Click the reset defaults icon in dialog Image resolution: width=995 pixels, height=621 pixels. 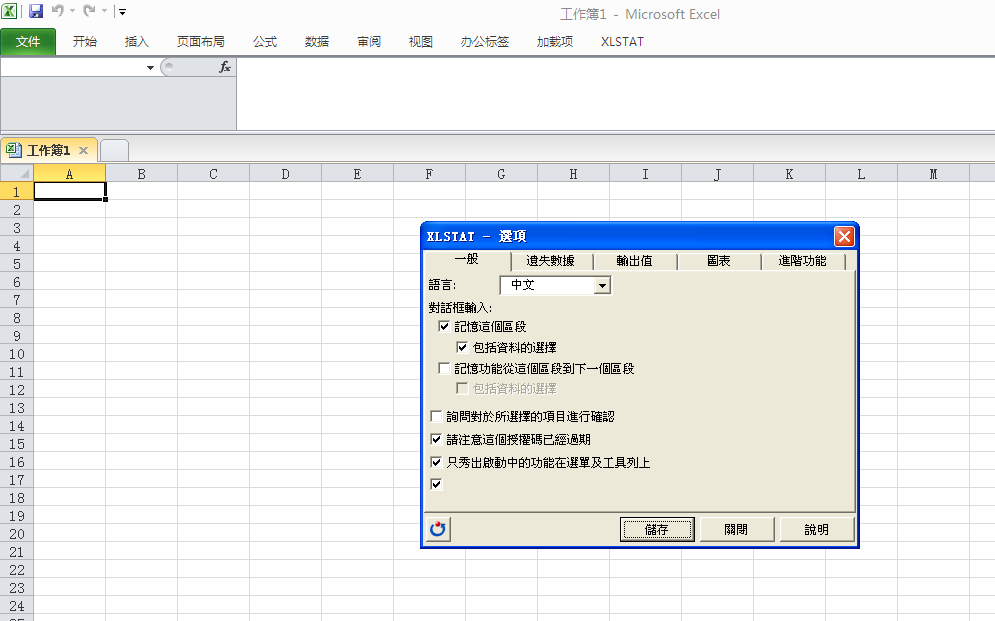(438, 529)
